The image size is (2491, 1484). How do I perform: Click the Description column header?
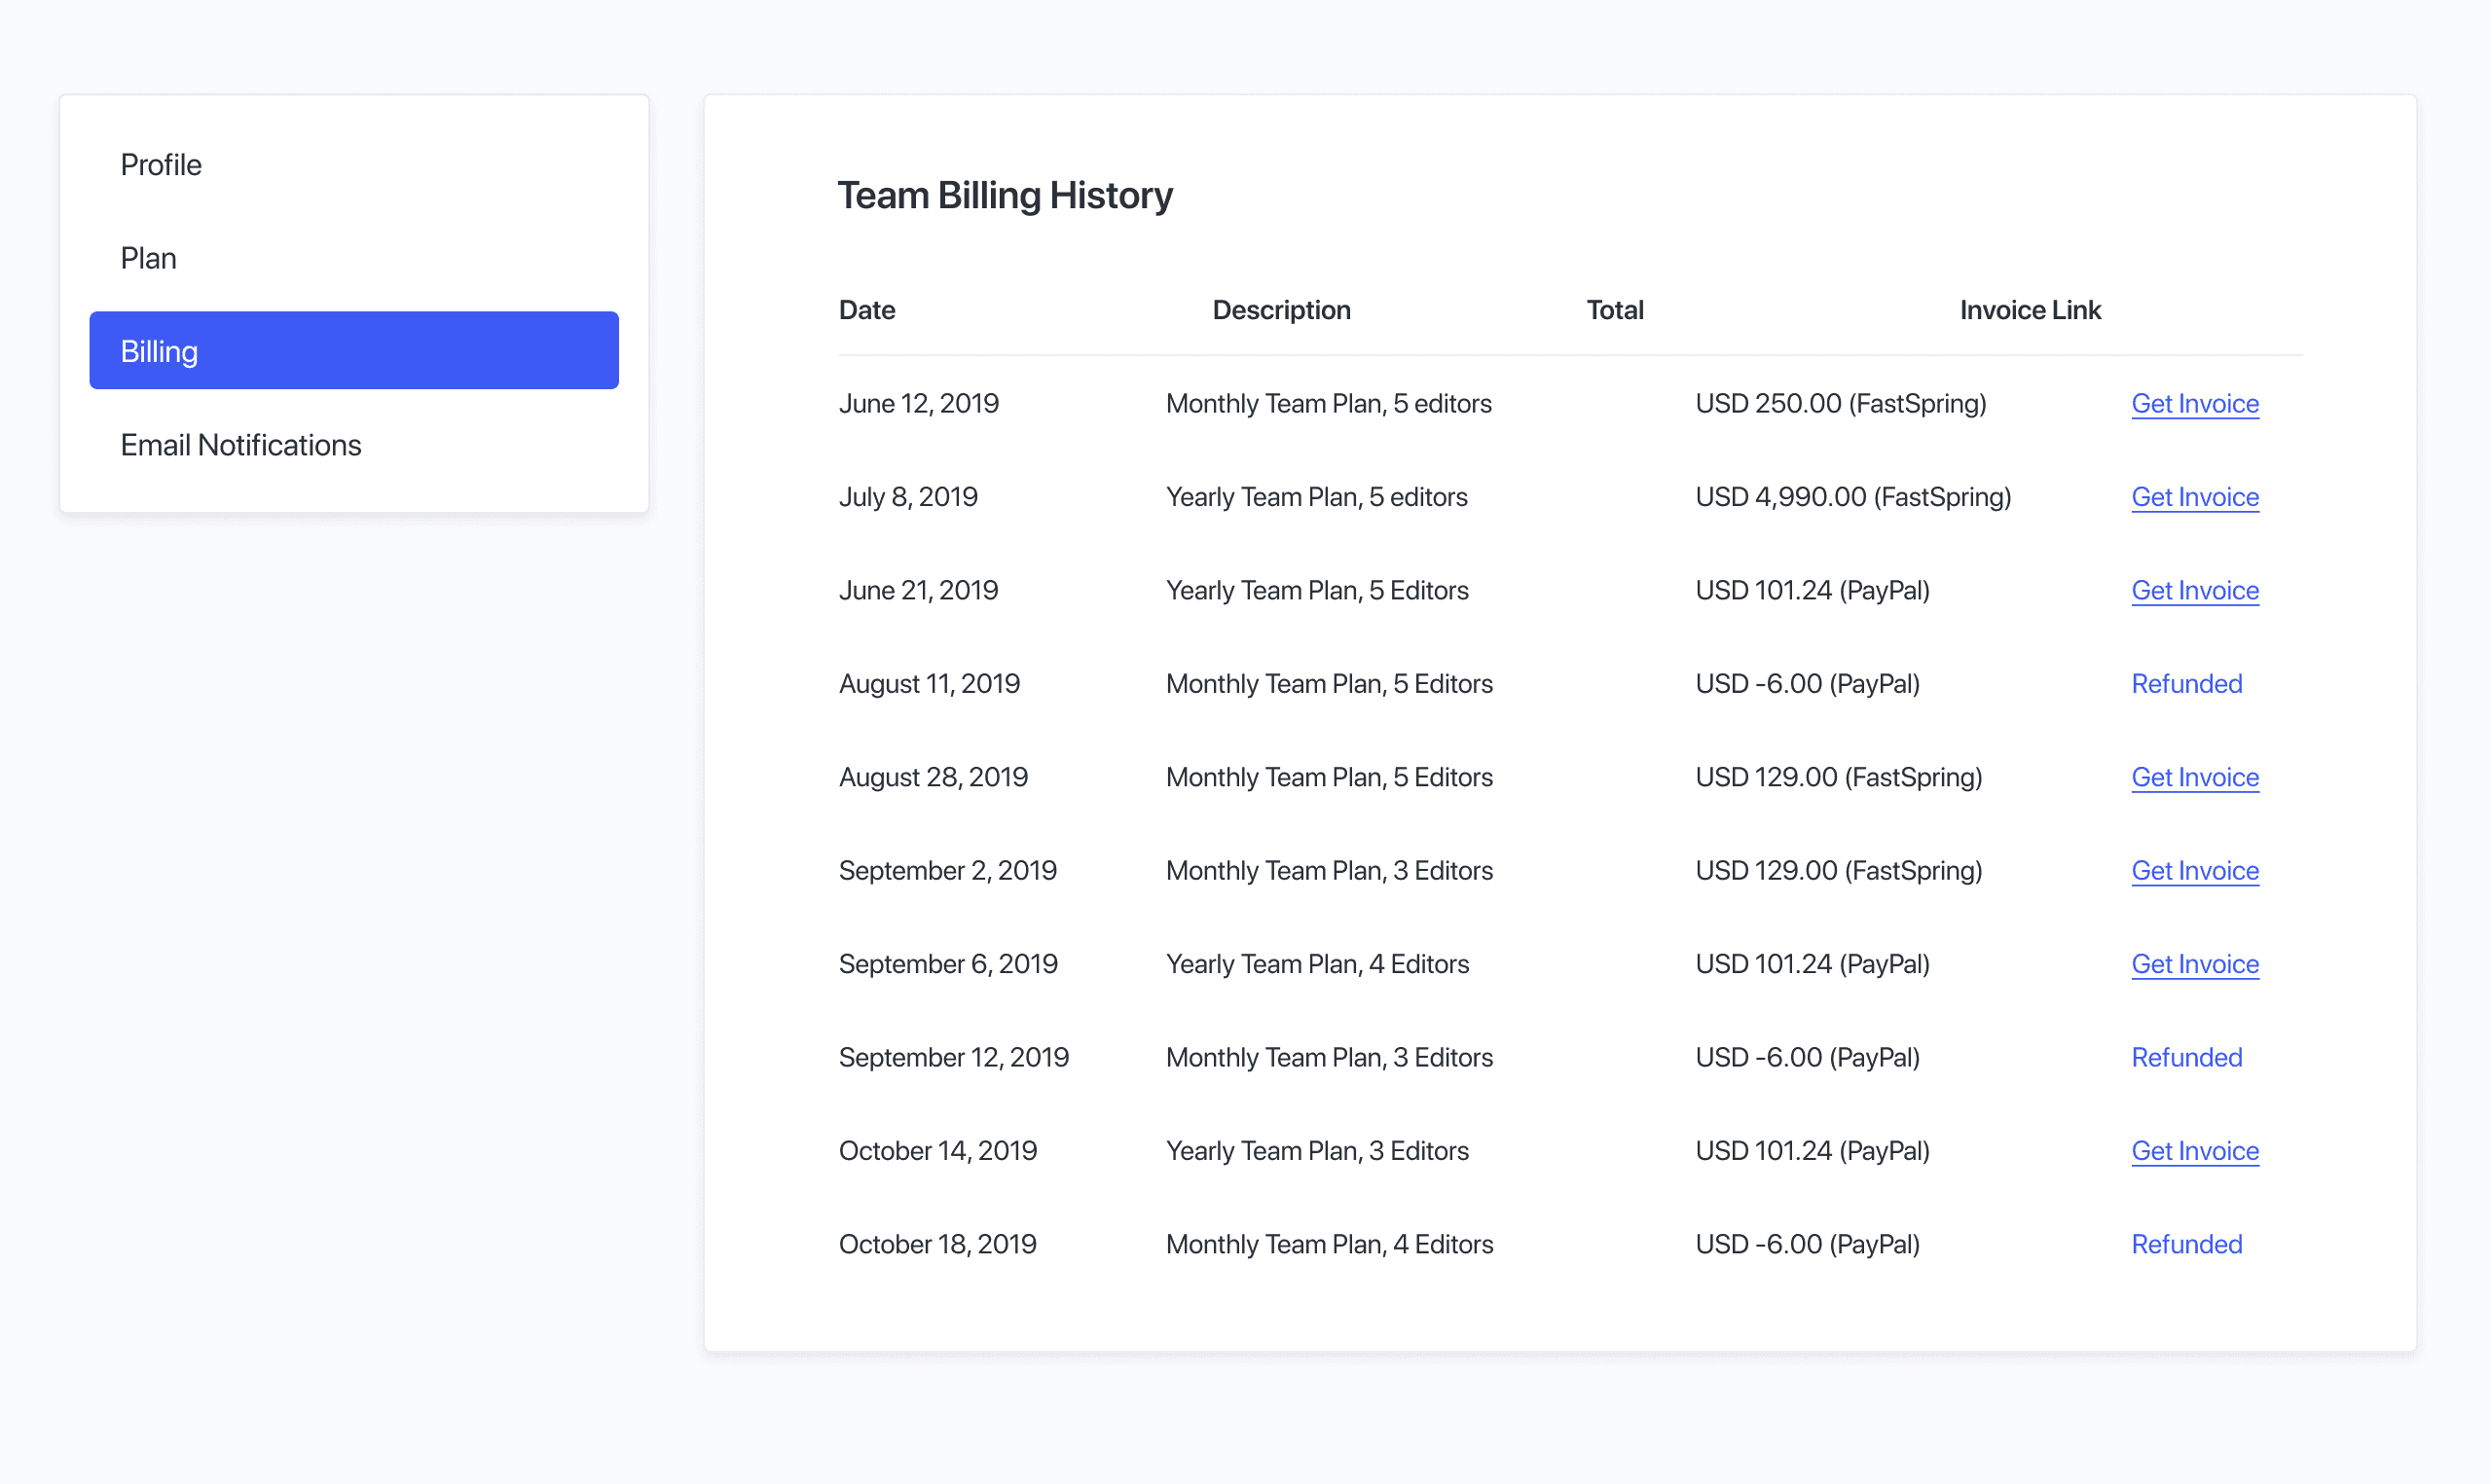[1281, 310]
